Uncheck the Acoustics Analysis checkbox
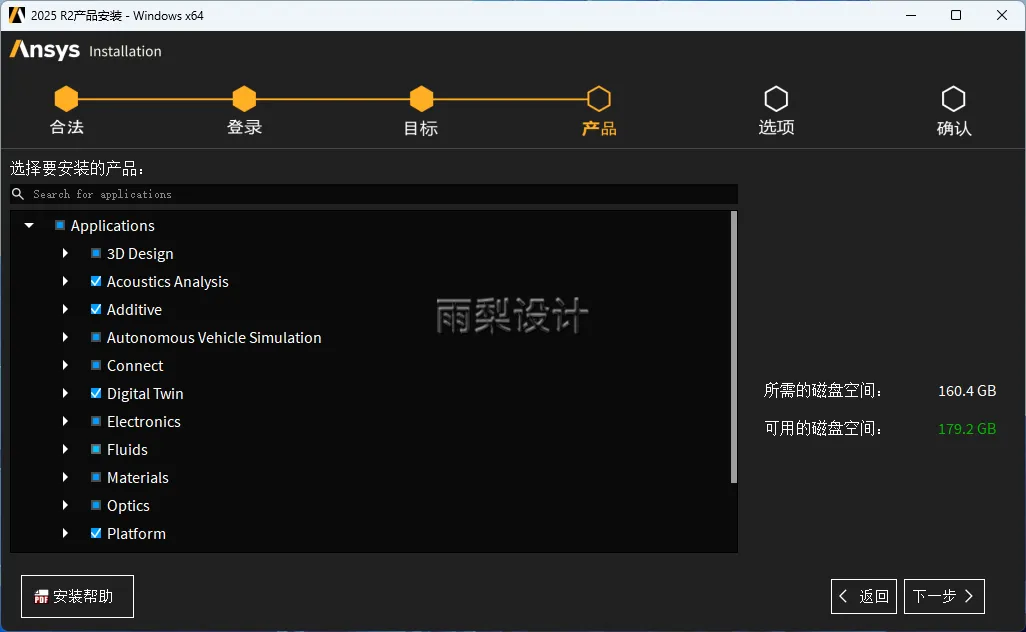1026x632 pixels. click(x=96, y=281)
